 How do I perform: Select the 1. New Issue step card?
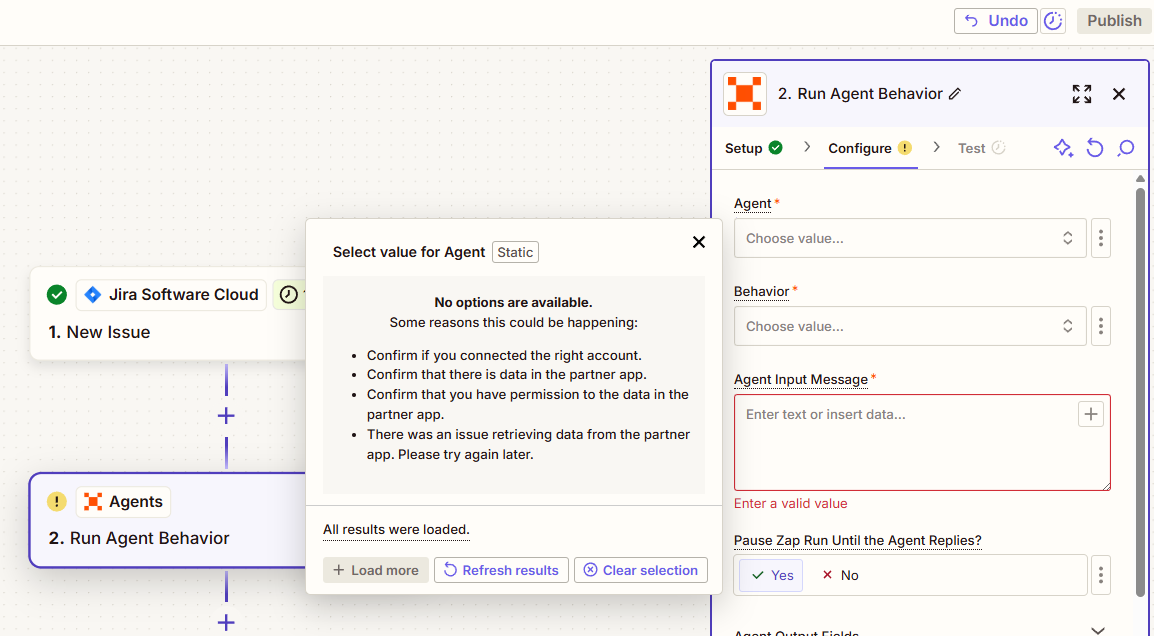[168, 314]
